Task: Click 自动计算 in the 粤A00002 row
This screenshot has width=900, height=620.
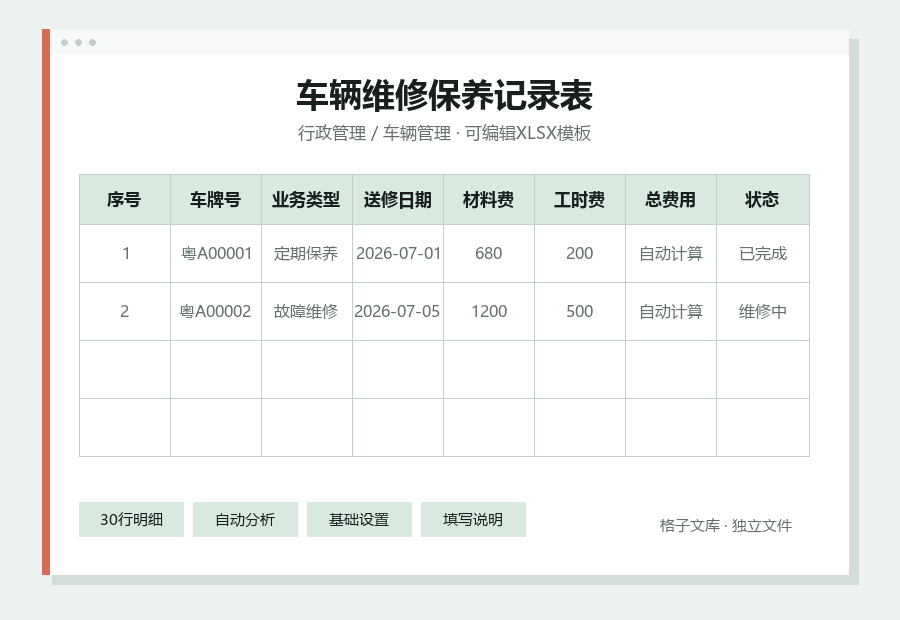Action: pyautogui.click(x=670, y=311)
